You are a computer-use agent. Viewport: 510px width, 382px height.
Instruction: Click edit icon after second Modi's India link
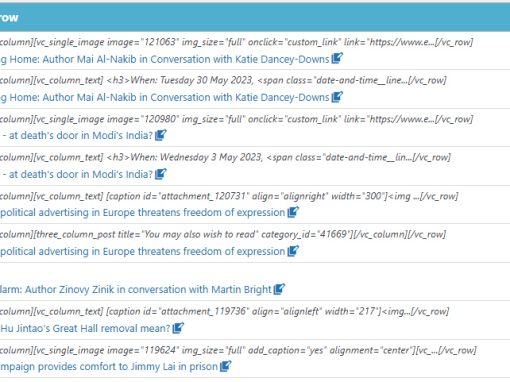[161, 174]
